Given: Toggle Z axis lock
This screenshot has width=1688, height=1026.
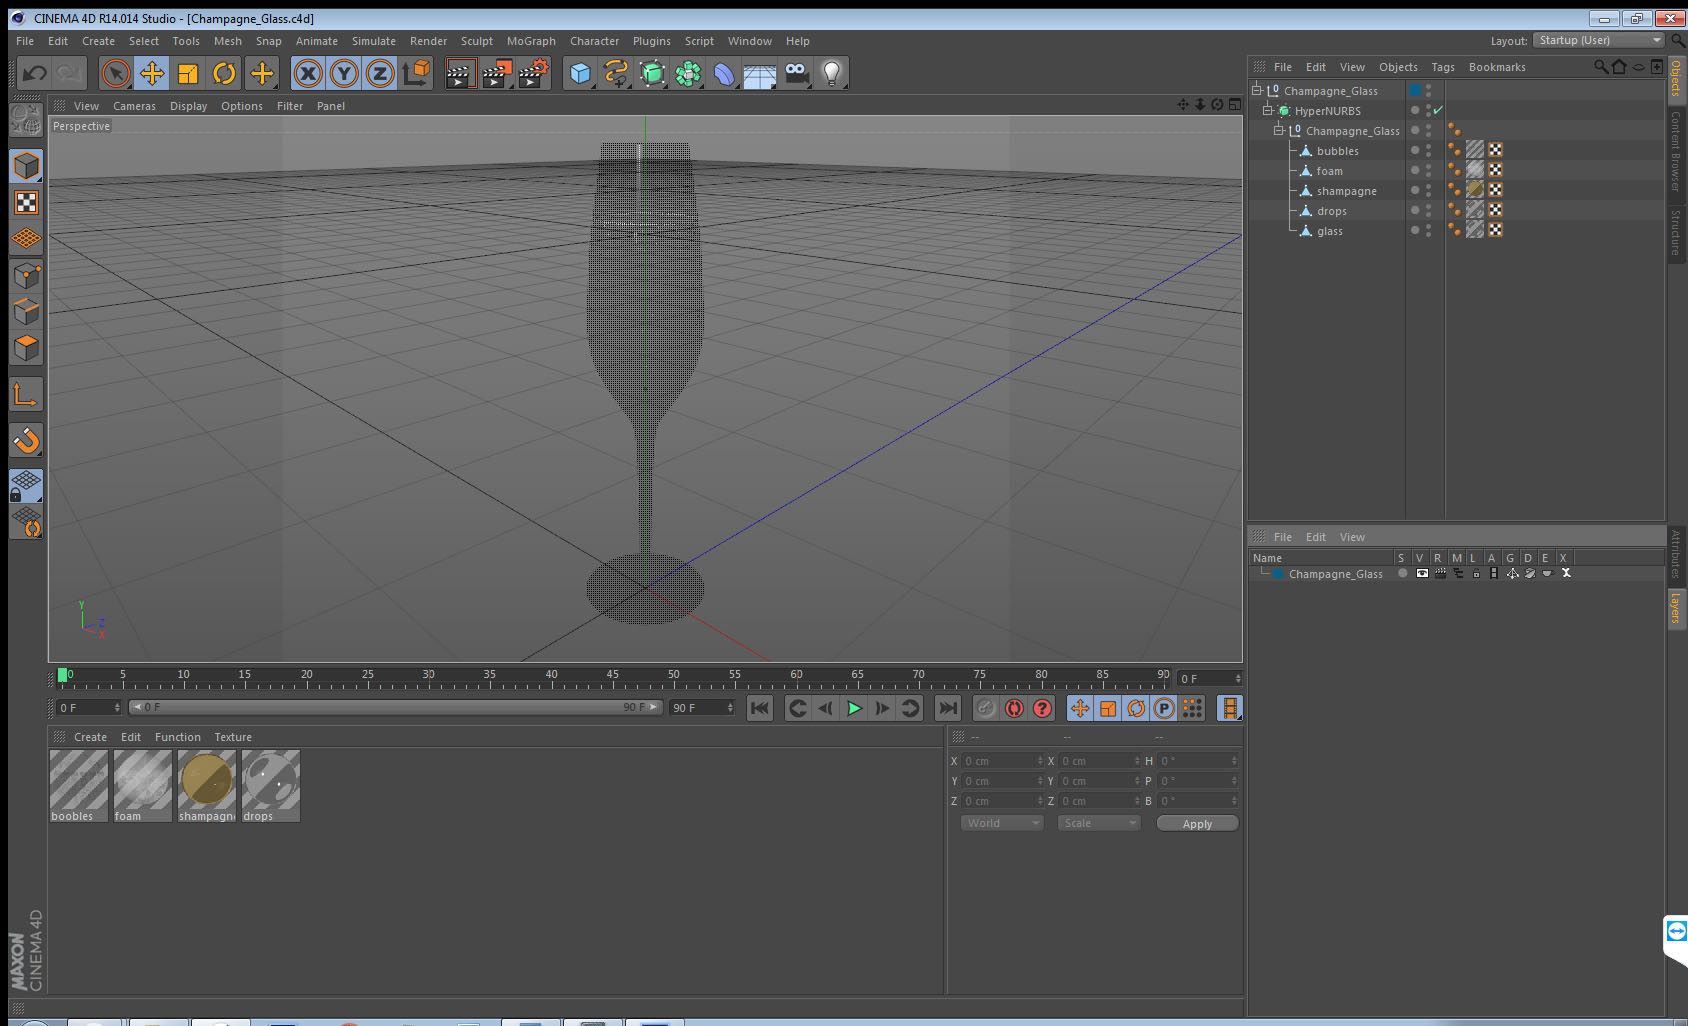Looking at the screenshot, I should (x=380, y=73).
